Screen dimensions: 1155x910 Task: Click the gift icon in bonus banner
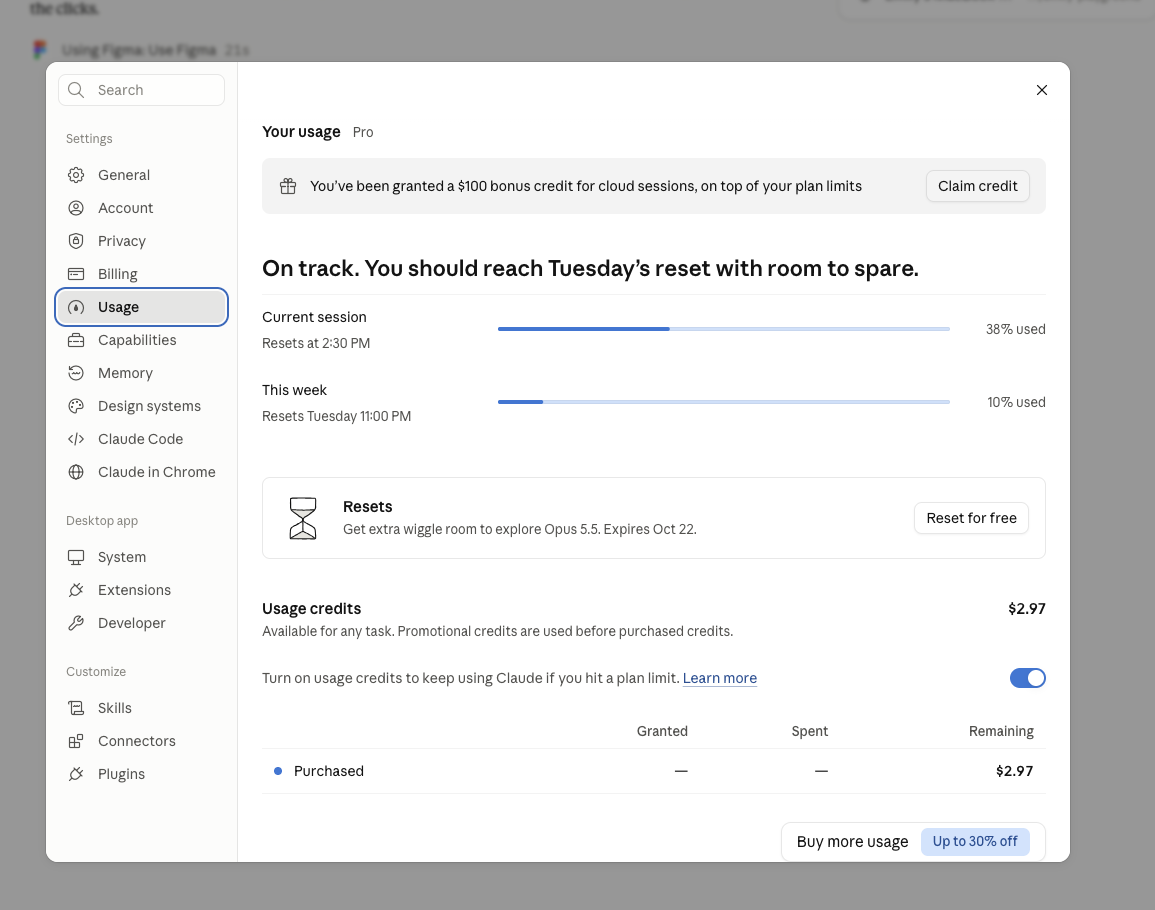(288, 186)
